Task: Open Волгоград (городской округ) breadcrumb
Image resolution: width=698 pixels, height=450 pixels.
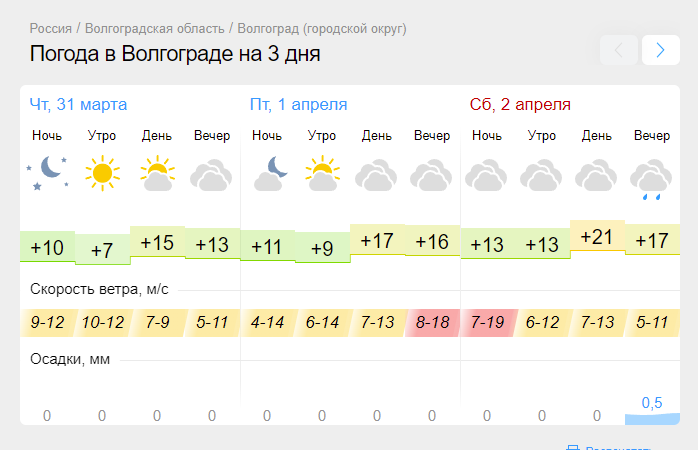Action: pos(322,28)
